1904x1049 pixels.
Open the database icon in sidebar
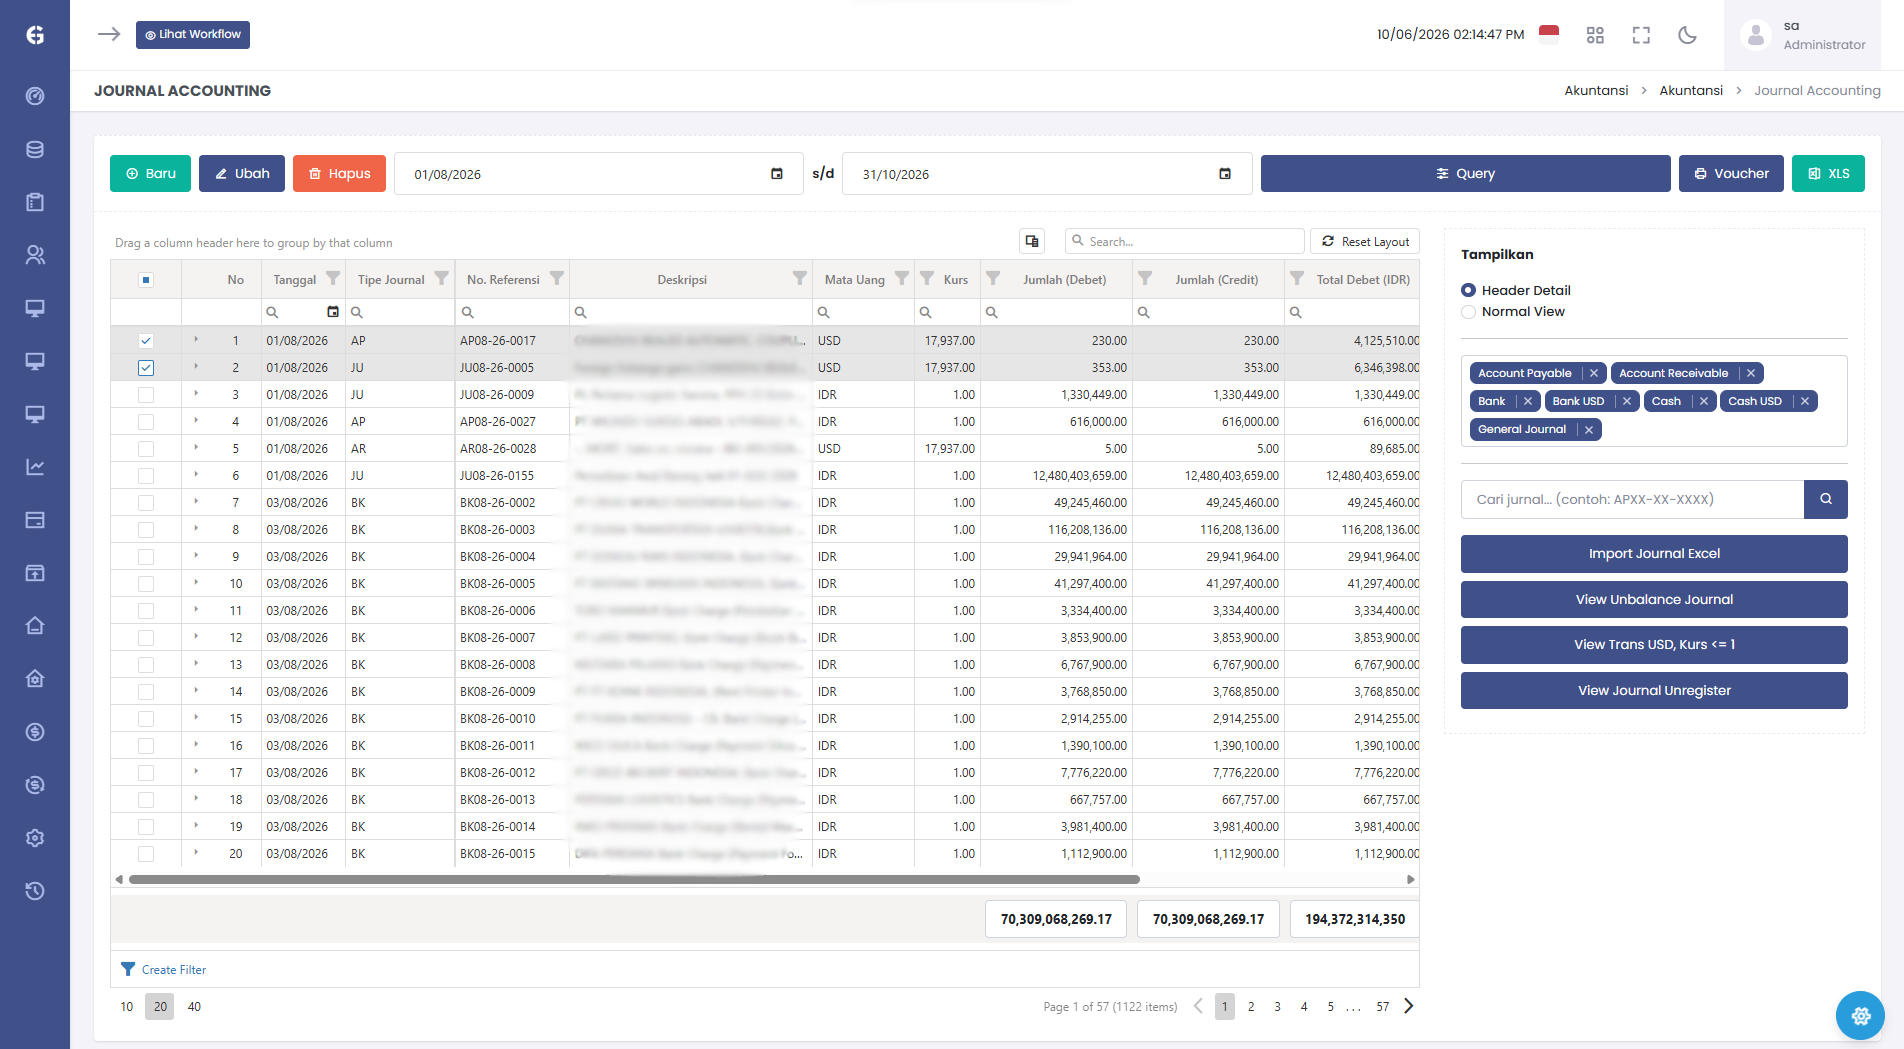pyautogui.click(x=35, y=149)
